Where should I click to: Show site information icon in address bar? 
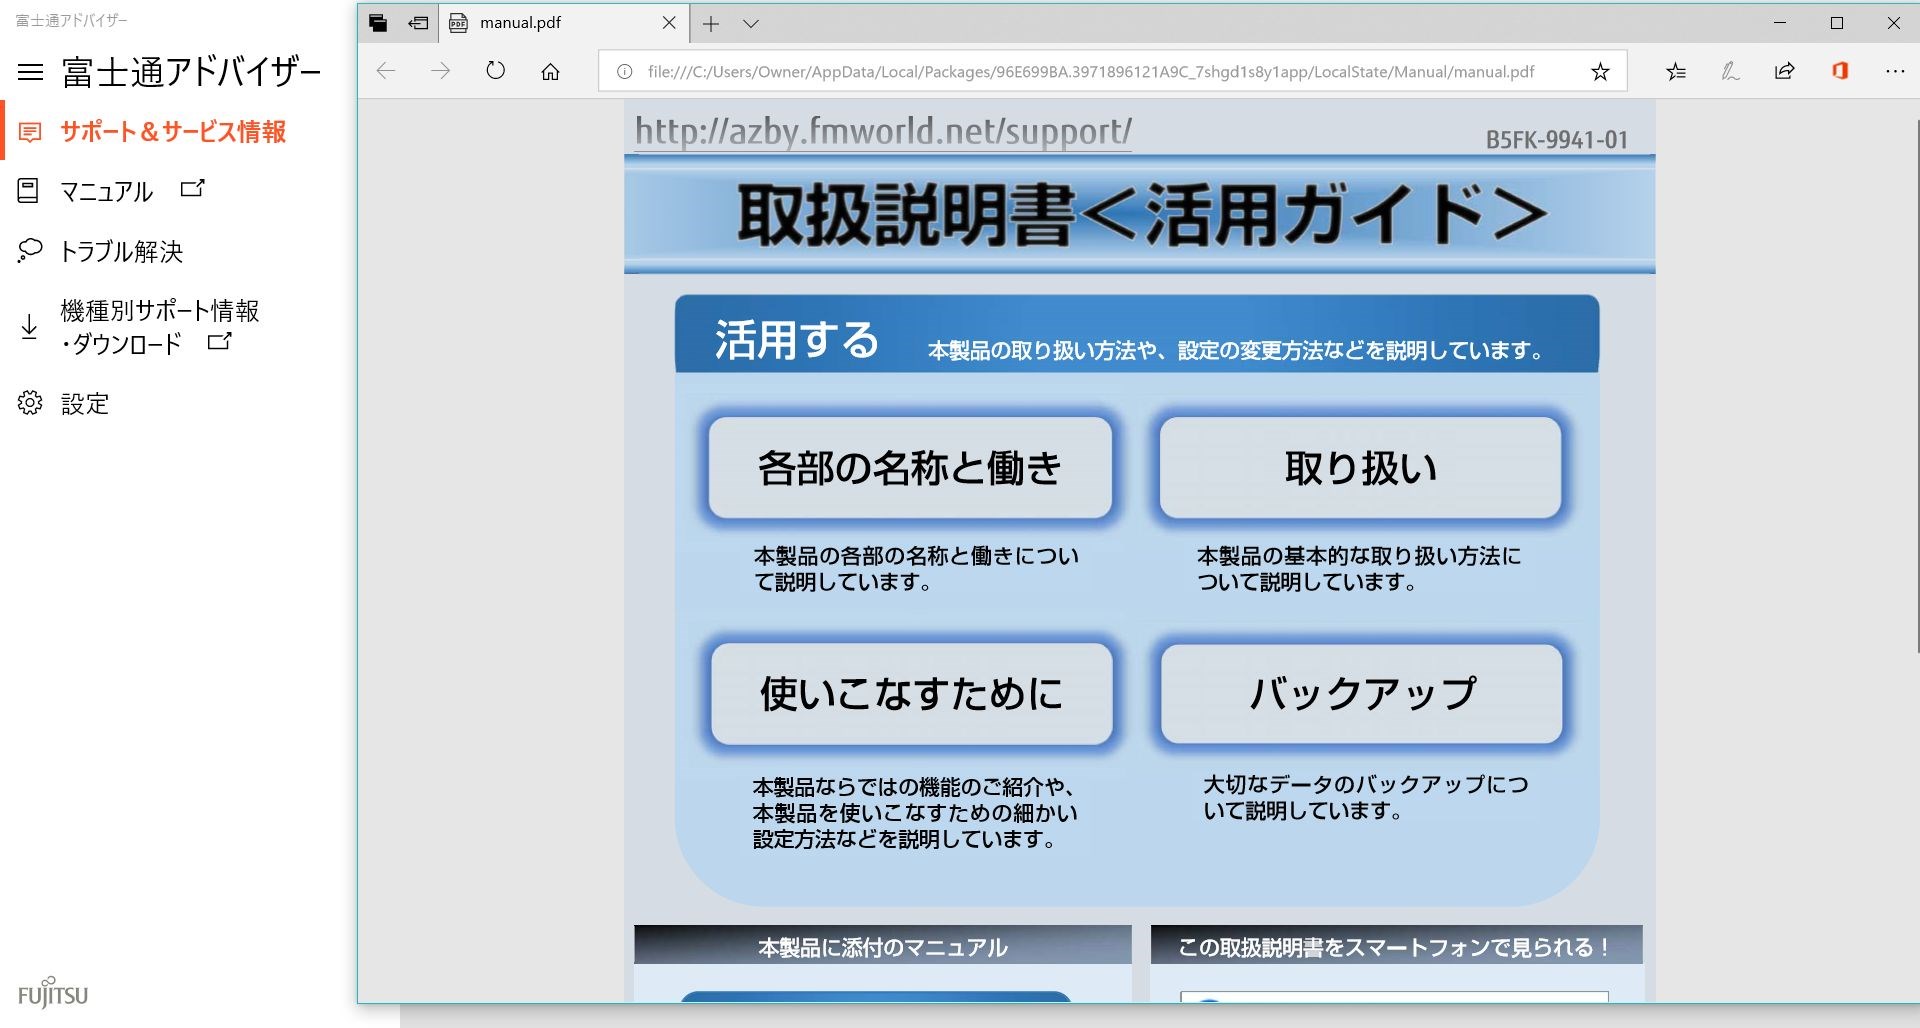(625, 72)
